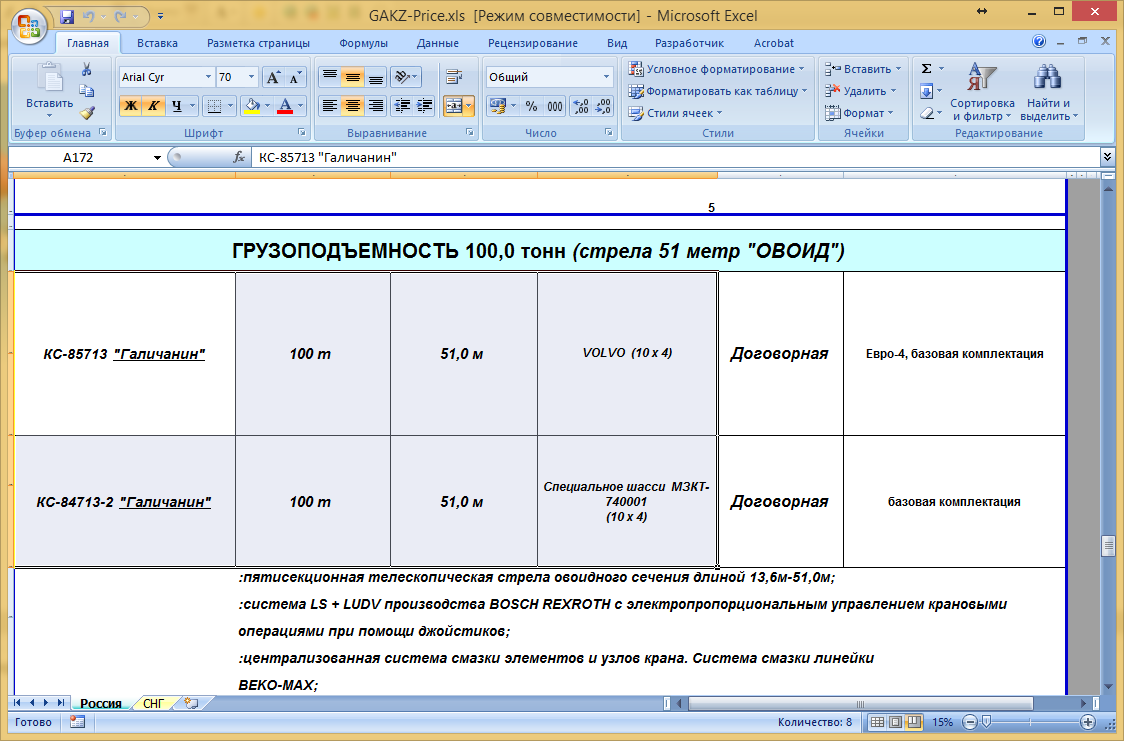
Task: Increase font size with the large A
Action: [272, 77]
